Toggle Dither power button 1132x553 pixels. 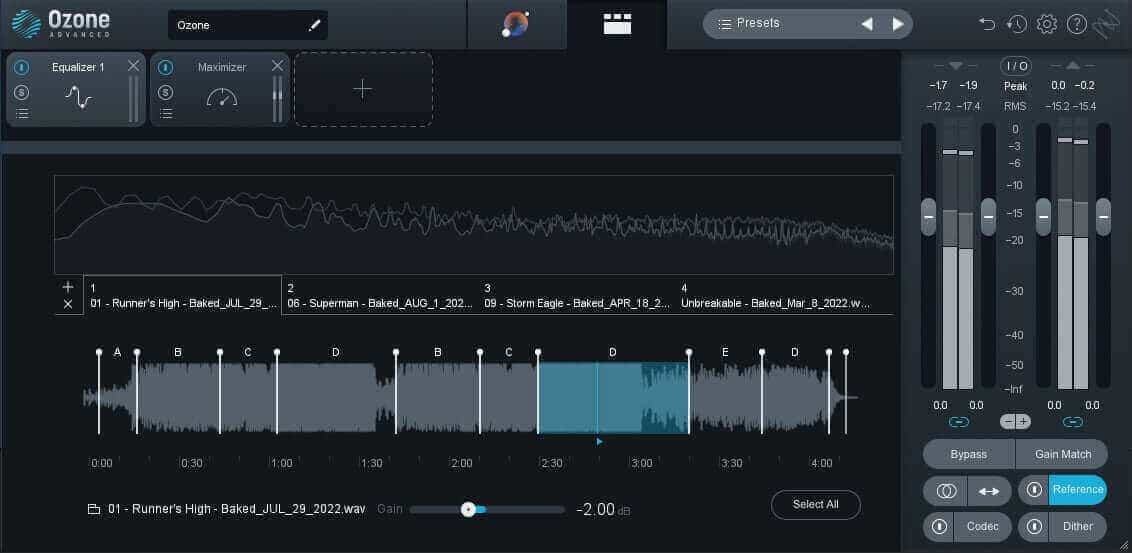pos(1035,526)
